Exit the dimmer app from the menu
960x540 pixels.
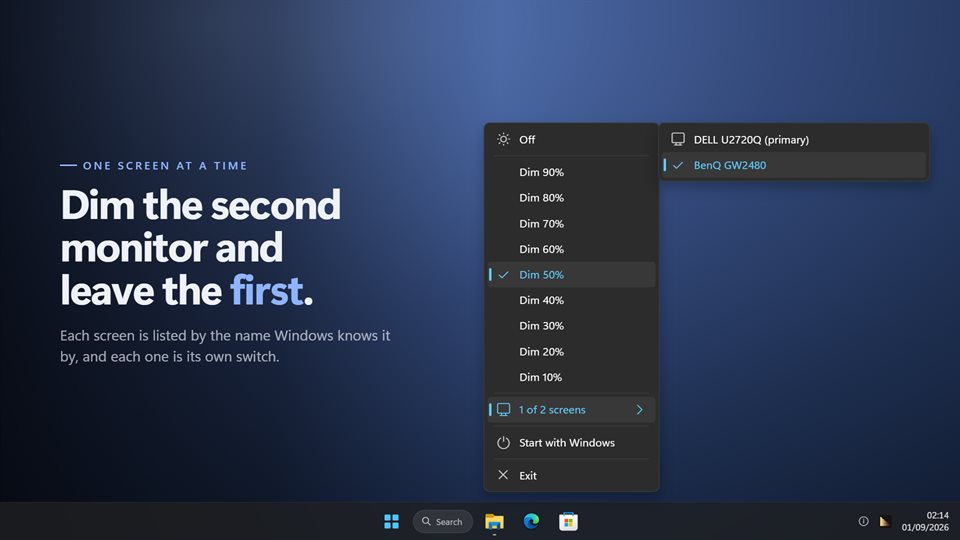tap(571, 475)
